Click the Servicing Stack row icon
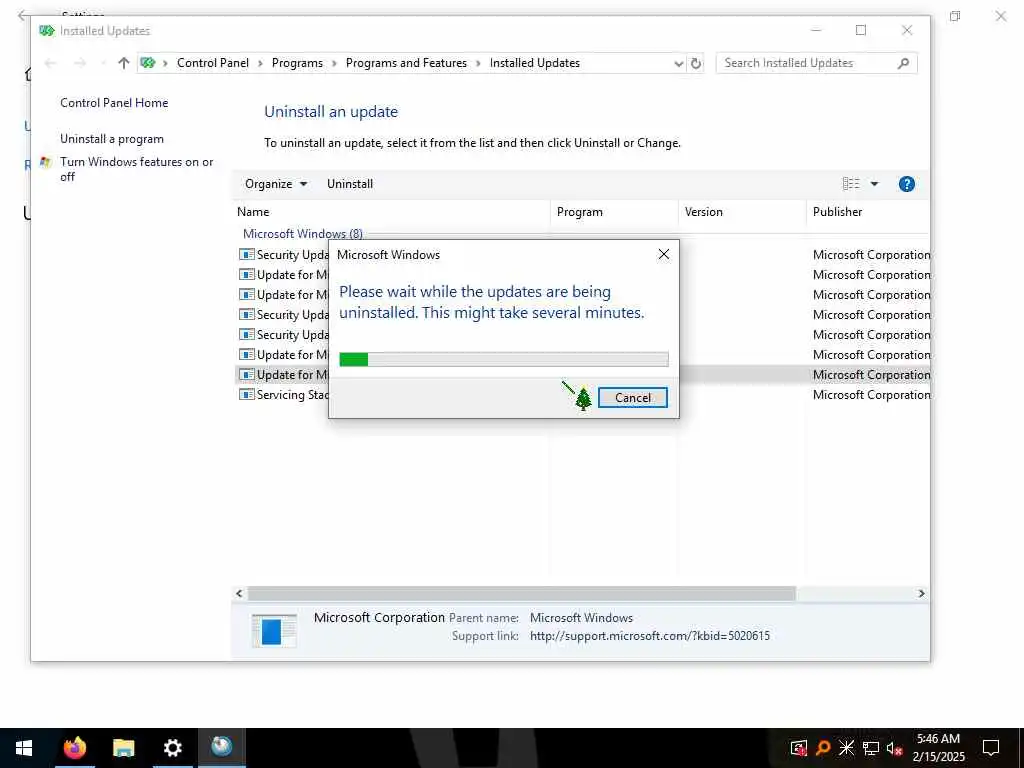The height and width of the screenshot is (768, 1024). pos(246,394)
